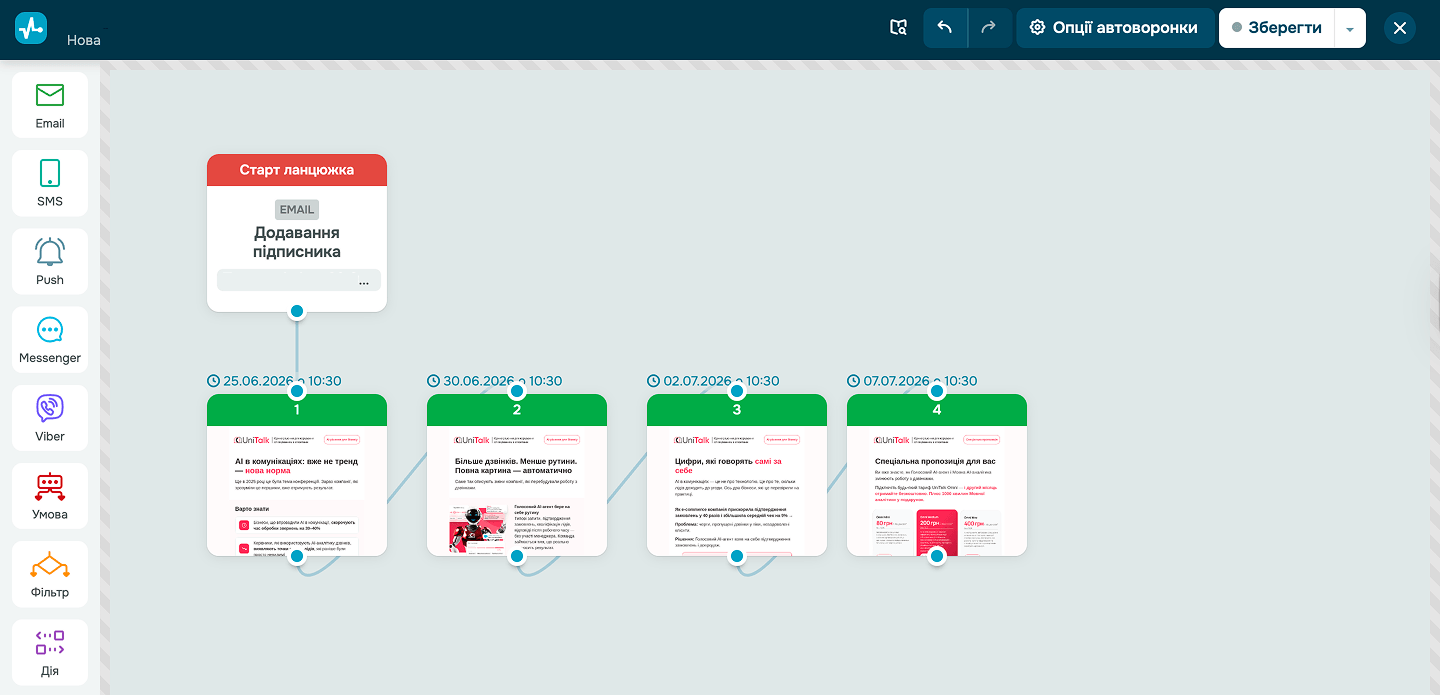Open email 1 preview thumbnail

coord(297,490)
